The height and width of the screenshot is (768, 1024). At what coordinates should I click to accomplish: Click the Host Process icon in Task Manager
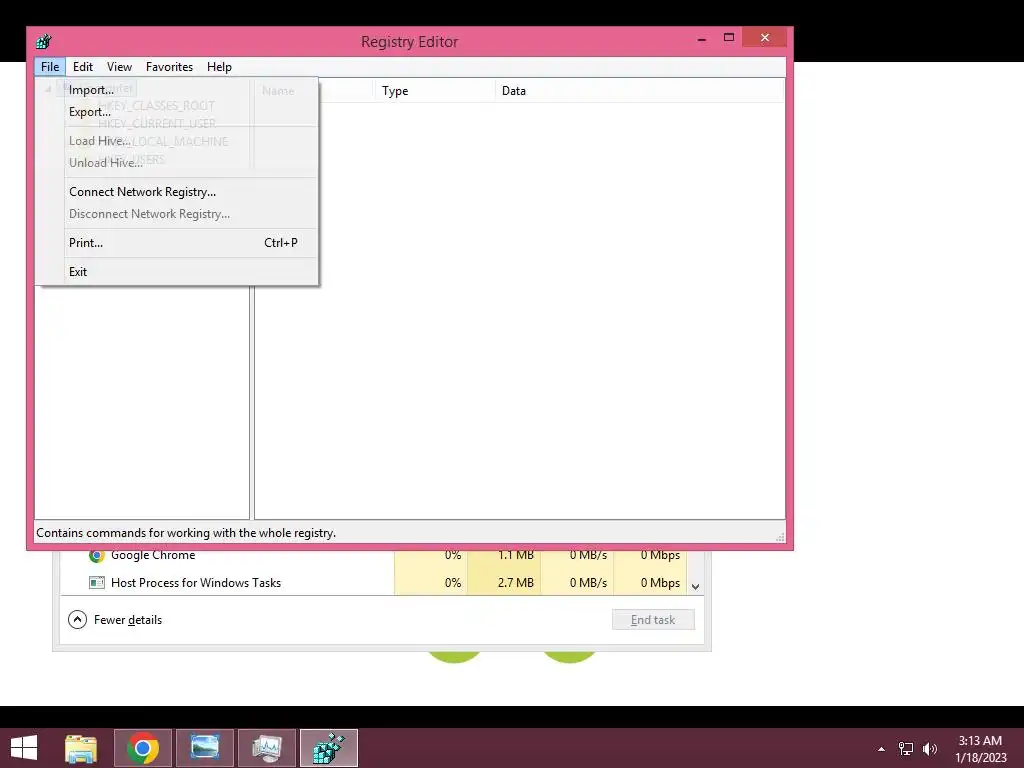[97, 583]
